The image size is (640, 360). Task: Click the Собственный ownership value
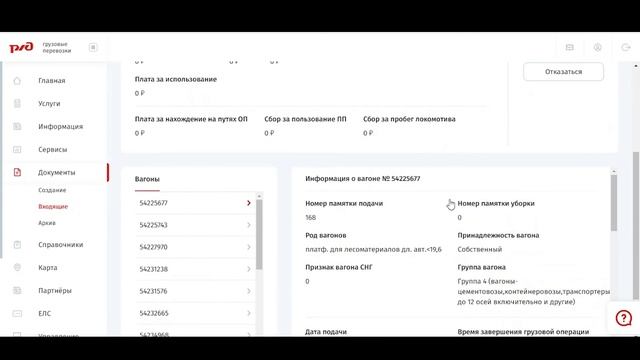tap(480, 249)
